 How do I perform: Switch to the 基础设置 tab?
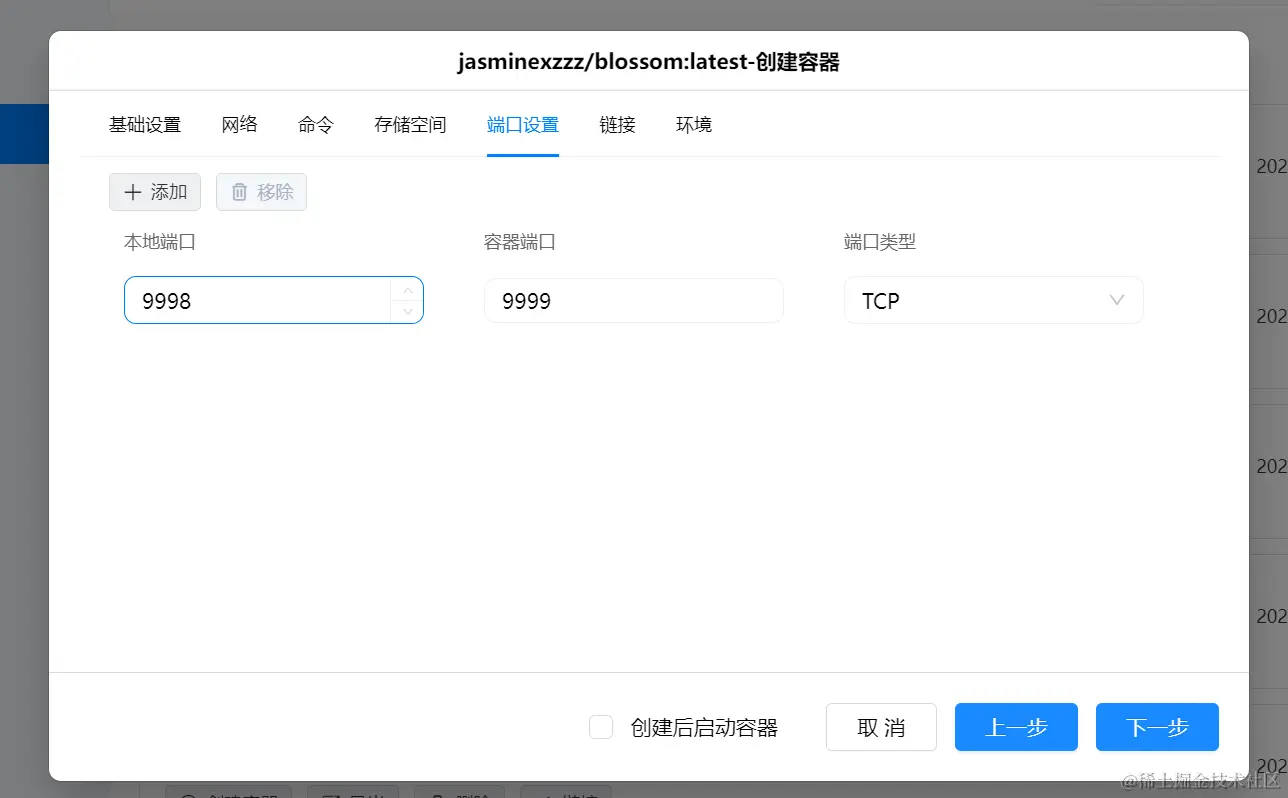pos(145,124)
